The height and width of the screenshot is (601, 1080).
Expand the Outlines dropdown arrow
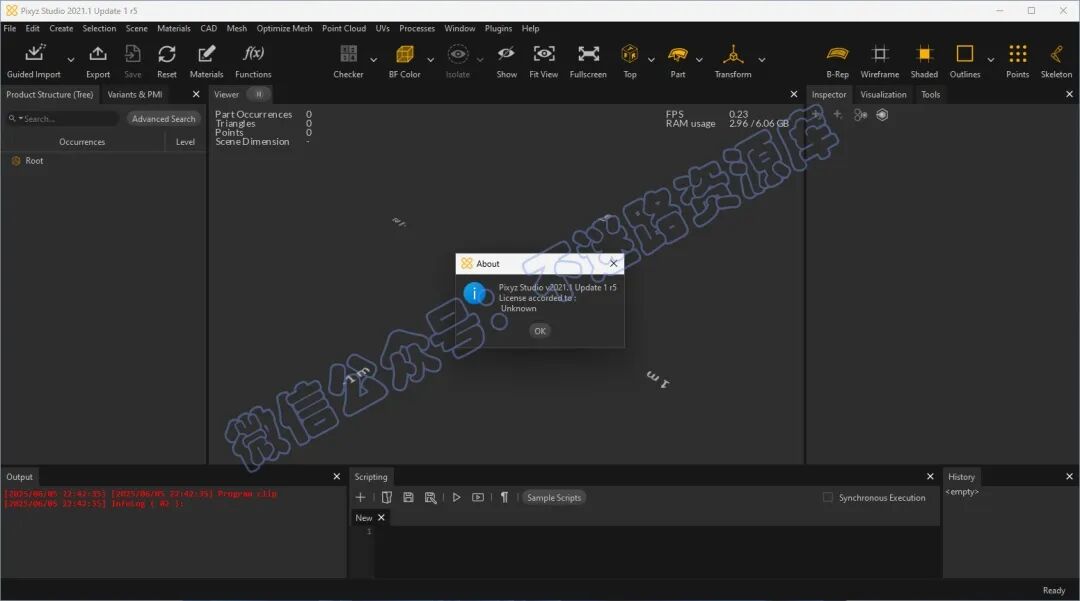pyautogui.click(x=990, y=60)
